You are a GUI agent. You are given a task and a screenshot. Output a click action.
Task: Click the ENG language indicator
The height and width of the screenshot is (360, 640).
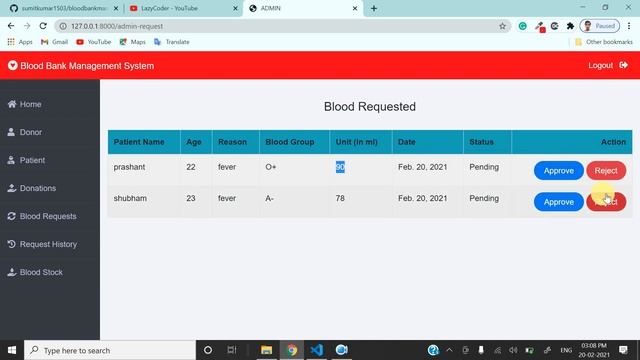click(x=566, y=350)
